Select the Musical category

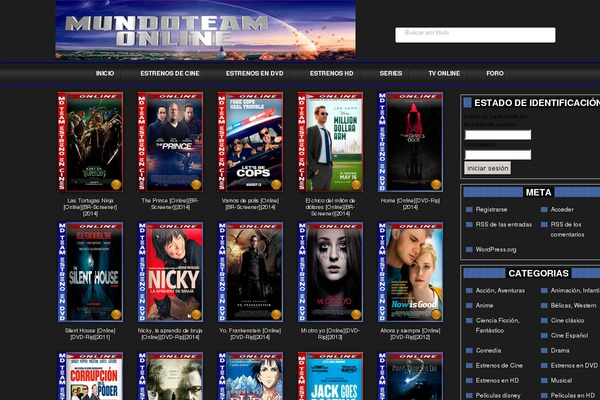(x=561, y=380)
